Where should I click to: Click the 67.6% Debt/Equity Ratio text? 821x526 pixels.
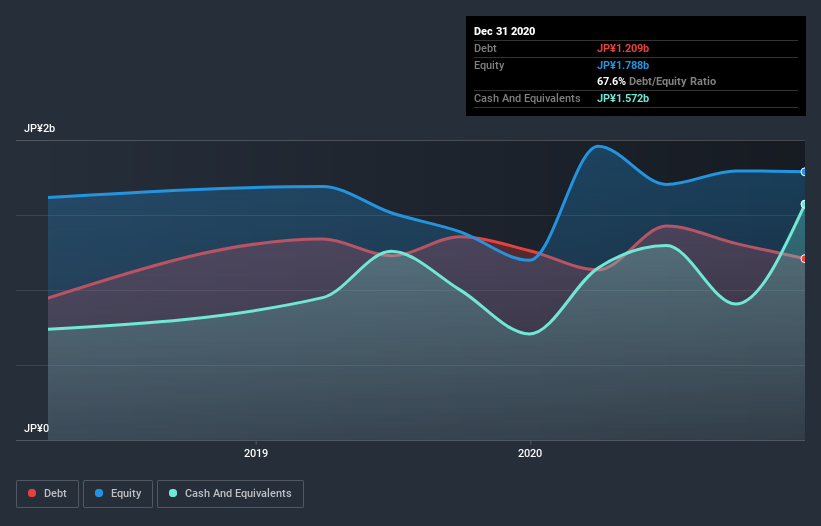[x=656, y=81]
